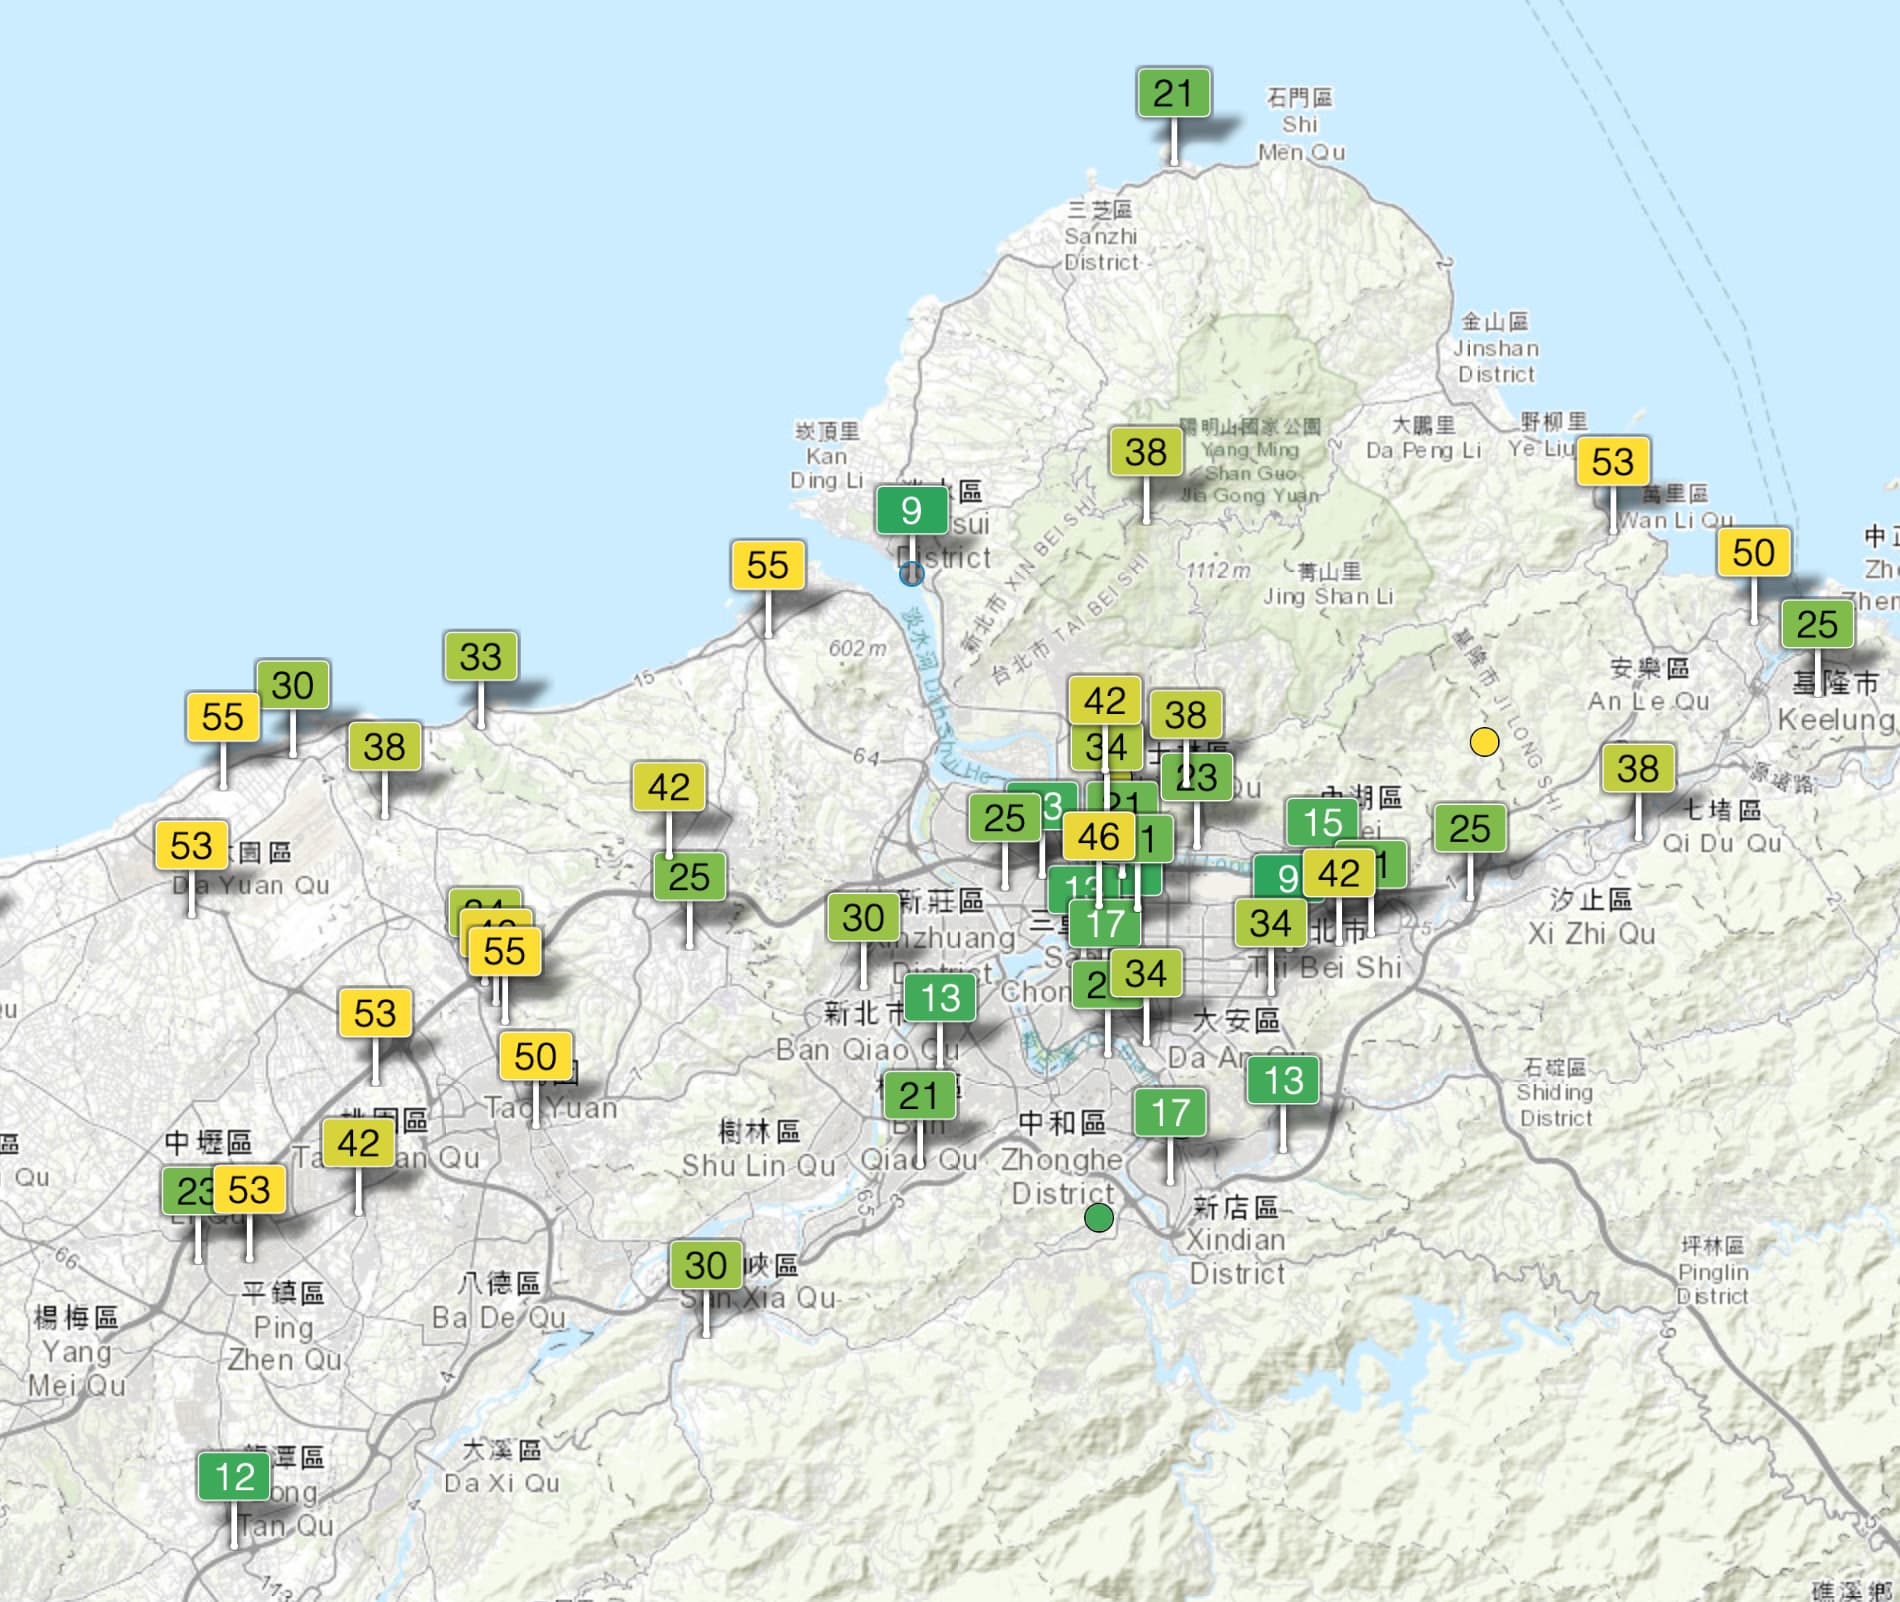The width and height of the screenshot is (1900, 1602).
Task: Click the 17 marker above Xindian District
Action: coord(1170,1112)
